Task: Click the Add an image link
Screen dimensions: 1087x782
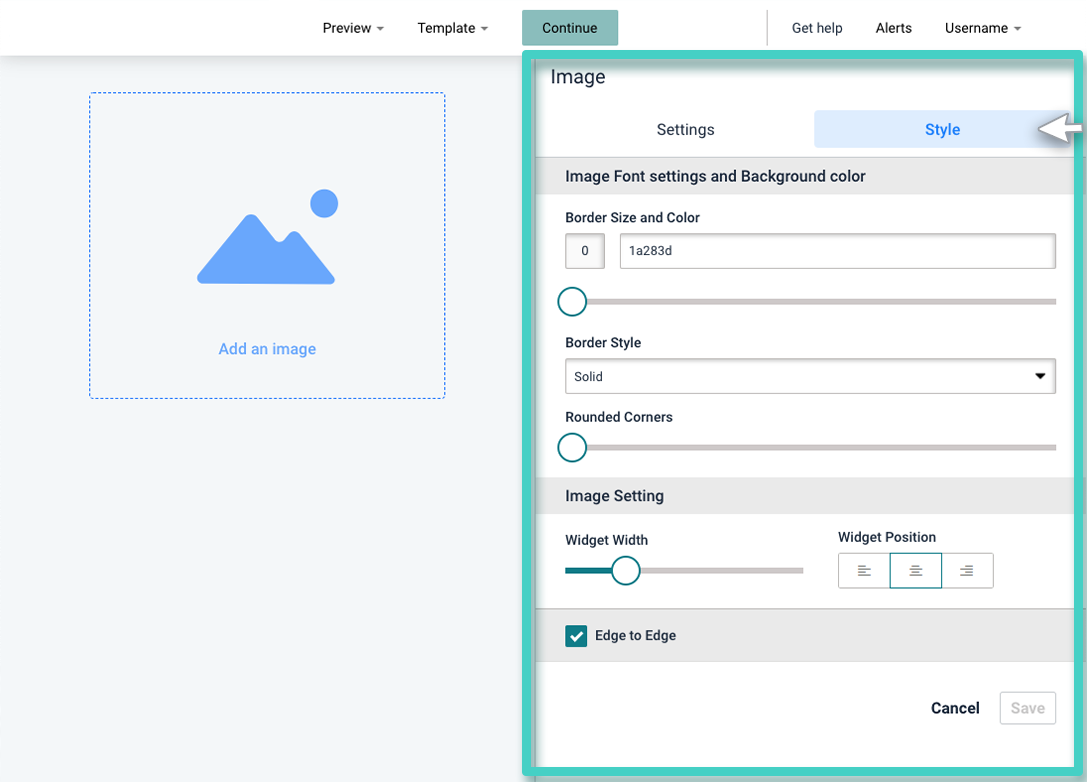Action: (267, 349)
